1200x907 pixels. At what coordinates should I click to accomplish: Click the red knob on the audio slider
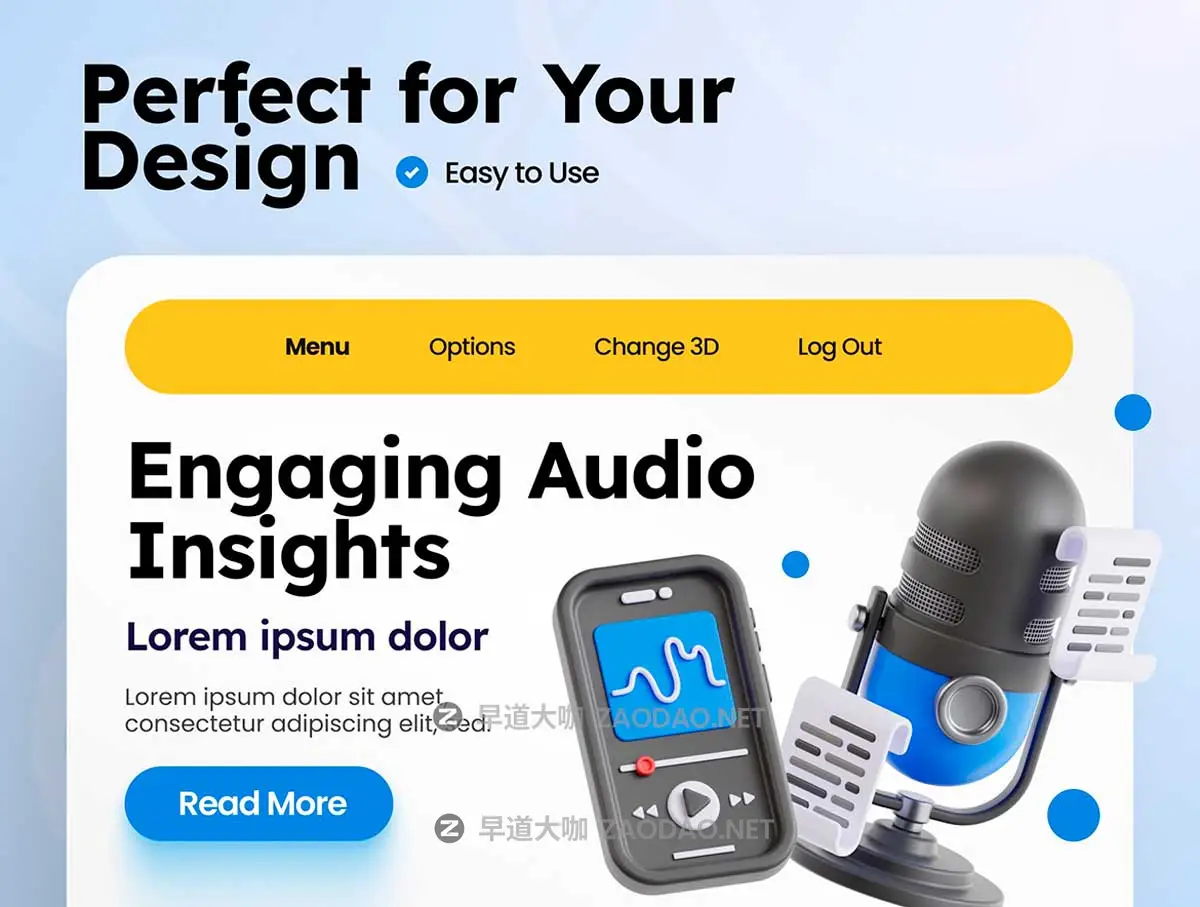tap(645, 765)
